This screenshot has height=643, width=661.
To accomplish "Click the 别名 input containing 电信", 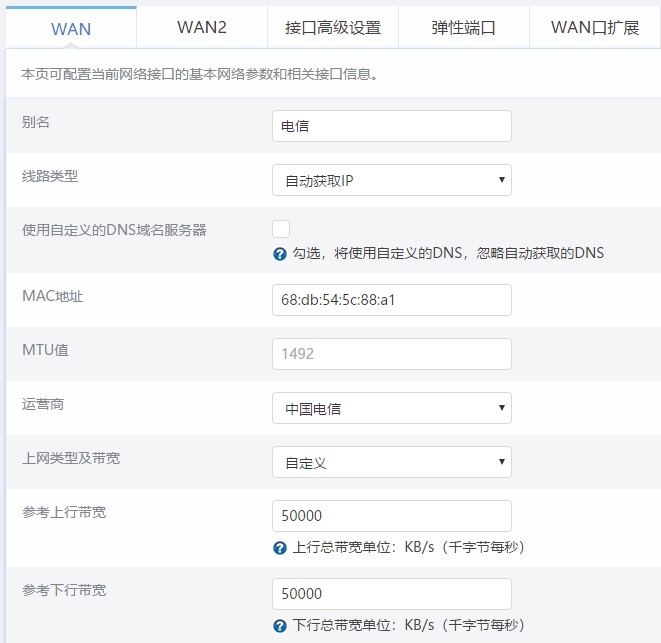I will [391, 126].
